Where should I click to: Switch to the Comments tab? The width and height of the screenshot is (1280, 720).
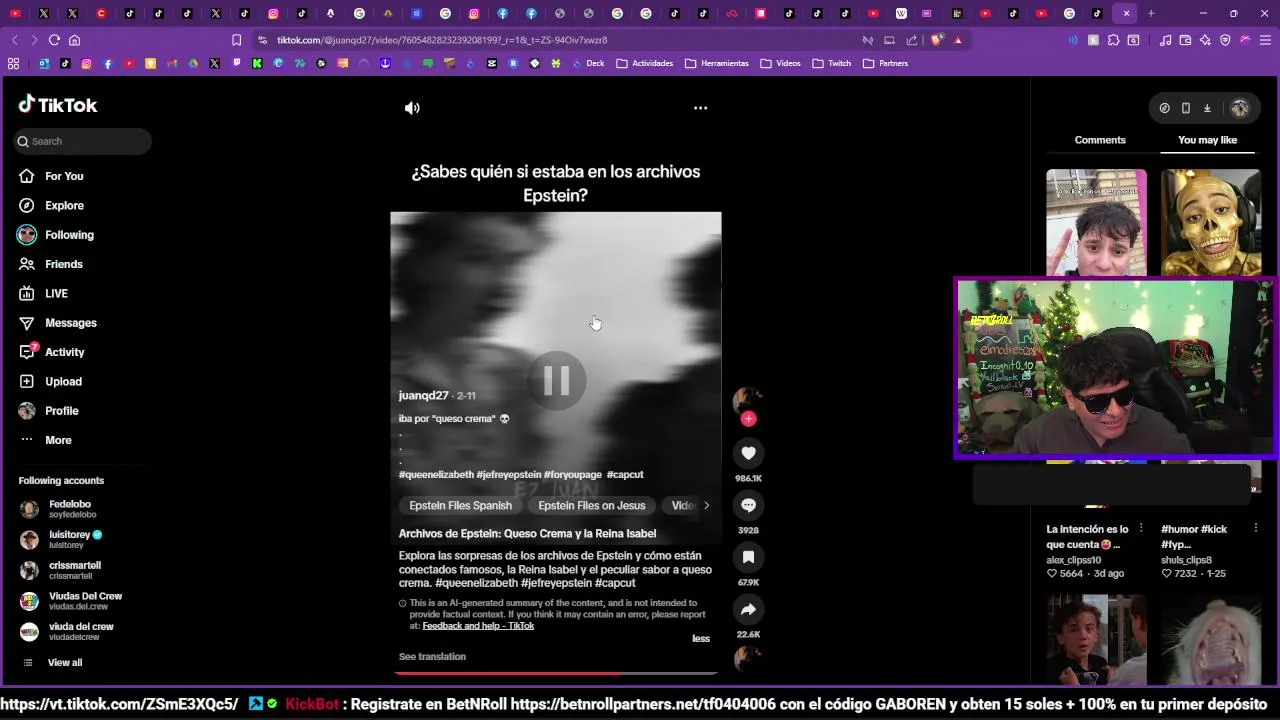coord(1100,140)
